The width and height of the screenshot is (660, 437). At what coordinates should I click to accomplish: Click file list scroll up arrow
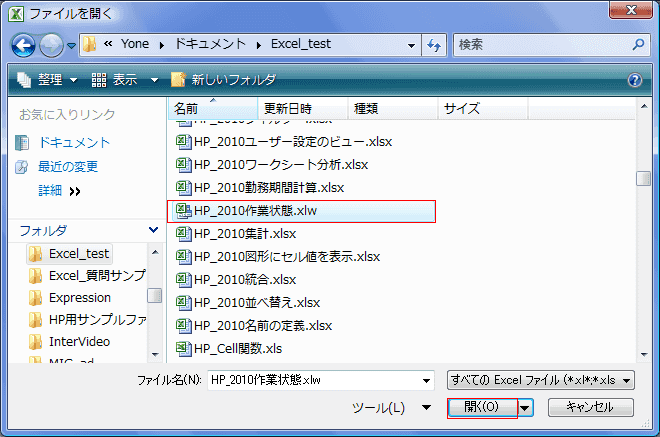pos(644,107)
